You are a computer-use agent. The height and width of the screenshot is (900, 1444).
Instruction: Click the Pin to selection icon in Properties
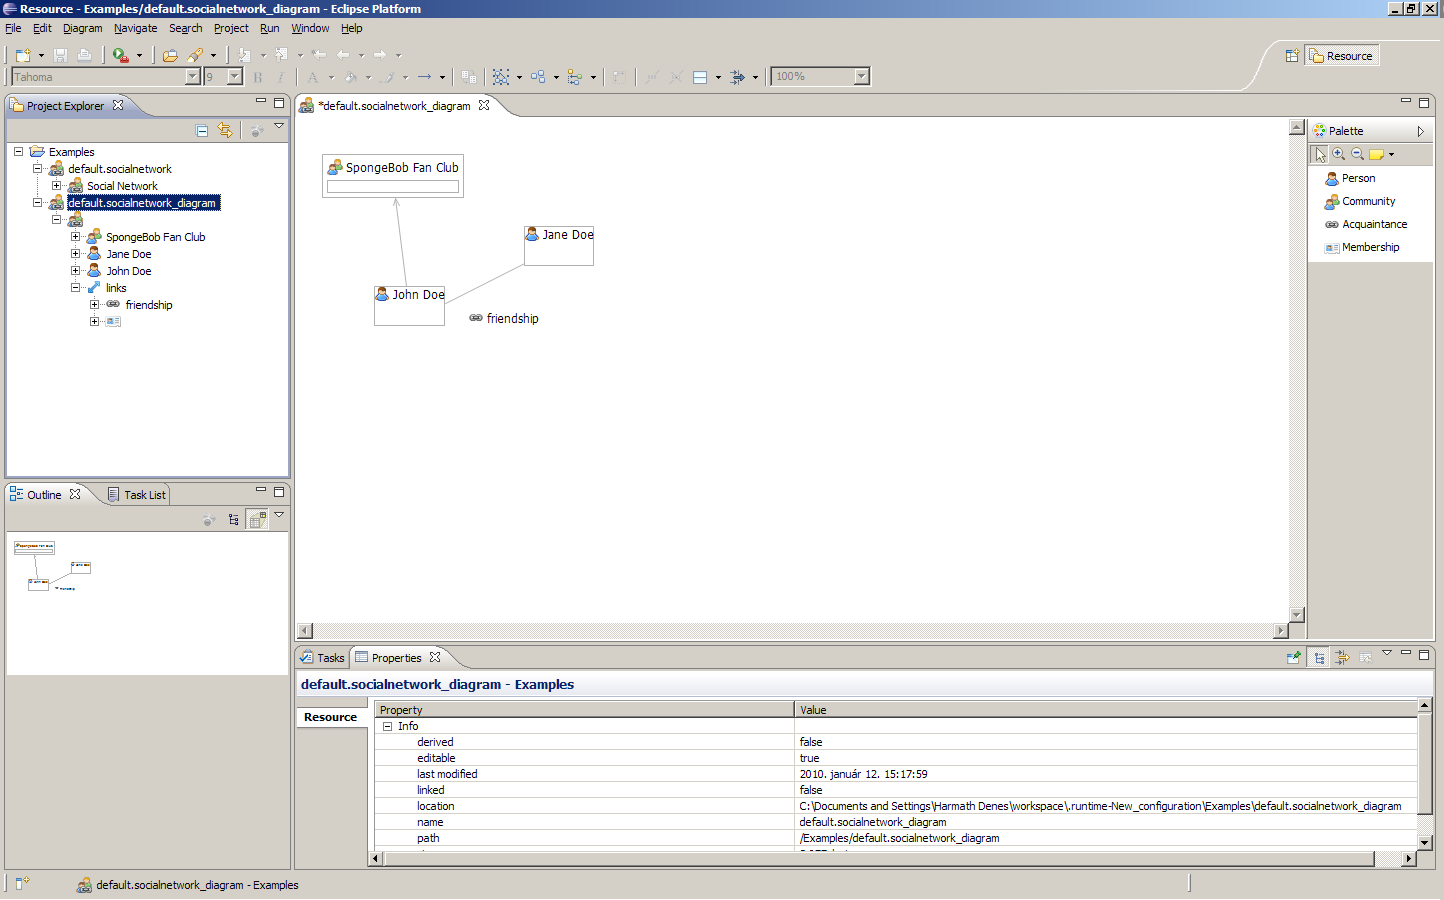click(x=1294, y=657)
